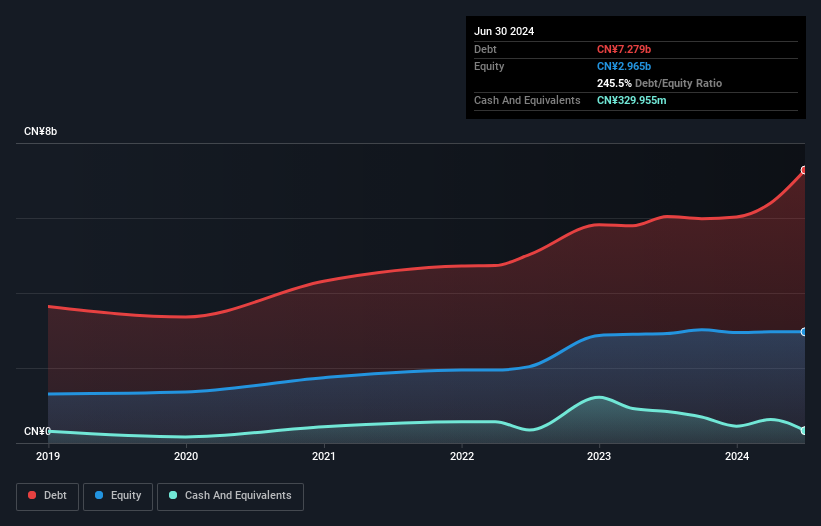Click the CN¥8b y-axis label
Screen dimensions: 821x526
point(40,131)
